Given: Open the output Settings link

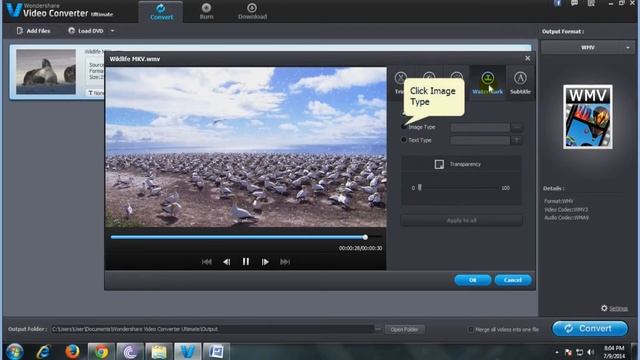Looking at the screenshot, I should point(618,309).
